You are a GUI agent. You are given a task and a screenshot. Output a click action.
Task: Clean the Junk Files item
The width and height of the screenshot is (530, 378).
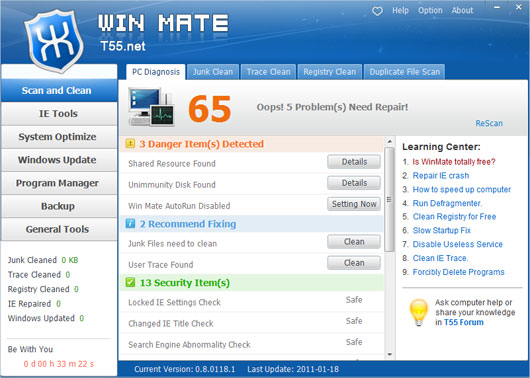pos(354,242)
